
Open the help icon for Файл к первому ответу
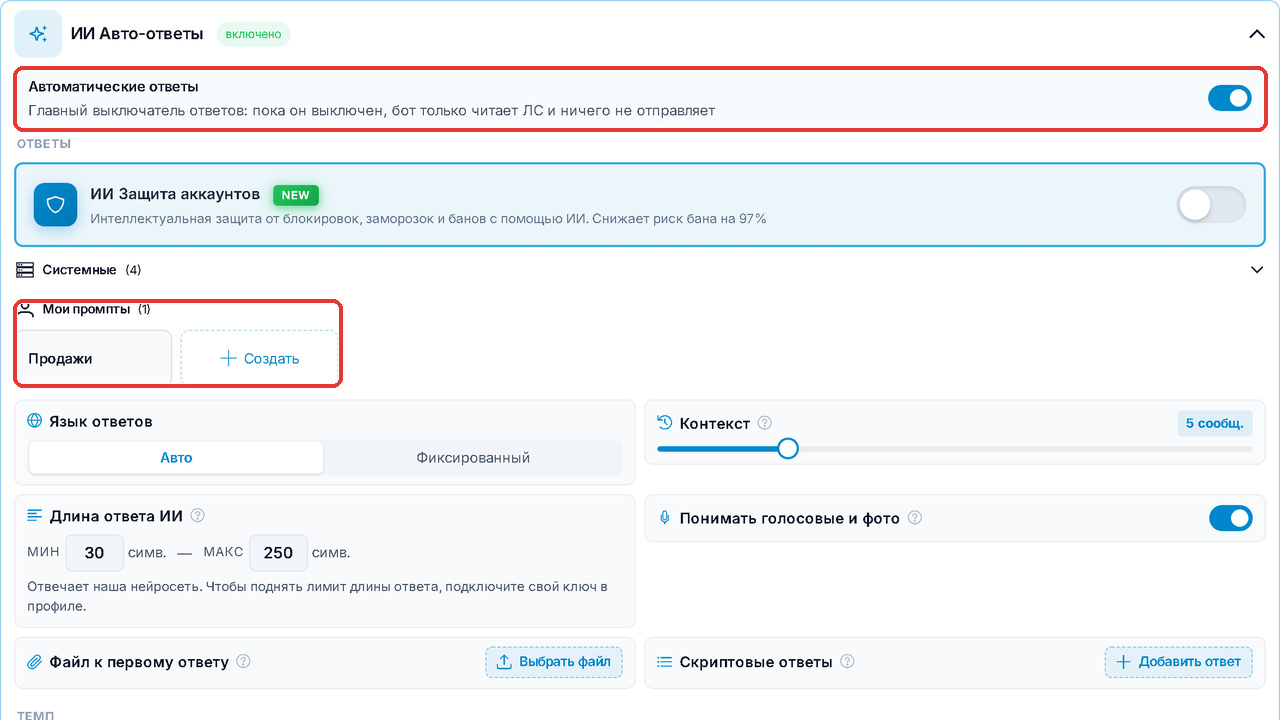coord(243,662)
